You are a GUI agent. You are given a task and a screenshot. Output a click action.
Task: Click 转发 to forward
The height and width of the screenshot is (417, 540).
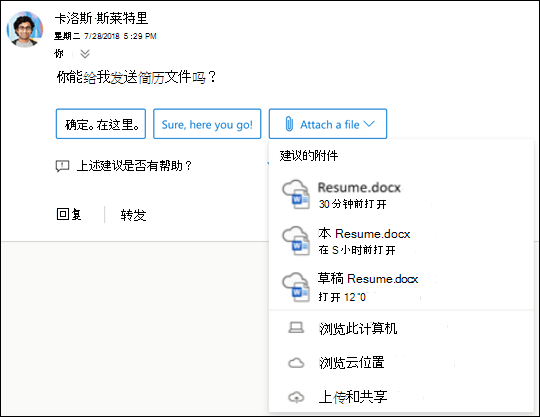134,215
